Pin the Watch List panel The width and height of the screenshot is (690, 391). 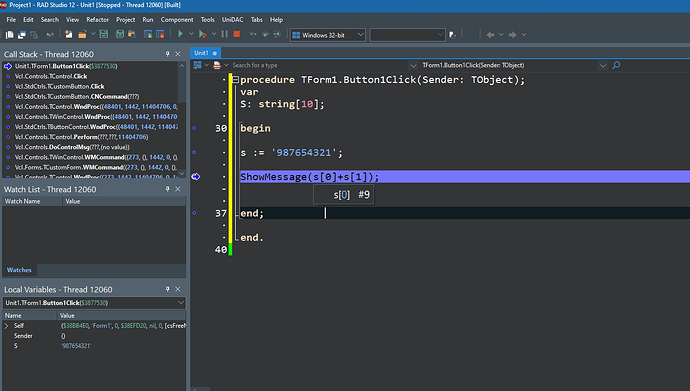click(x=167, y=189)
